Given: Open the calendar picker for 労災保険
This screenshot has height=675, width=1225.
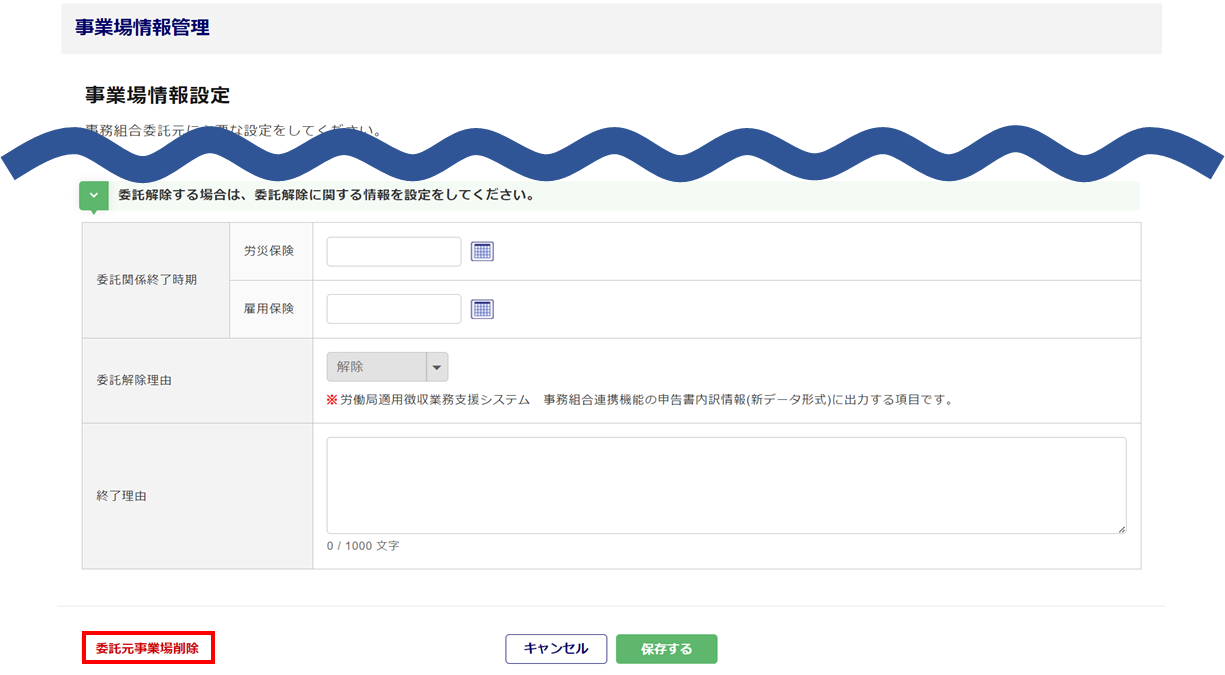Looking at the screenshot, I should click(483, 252).
